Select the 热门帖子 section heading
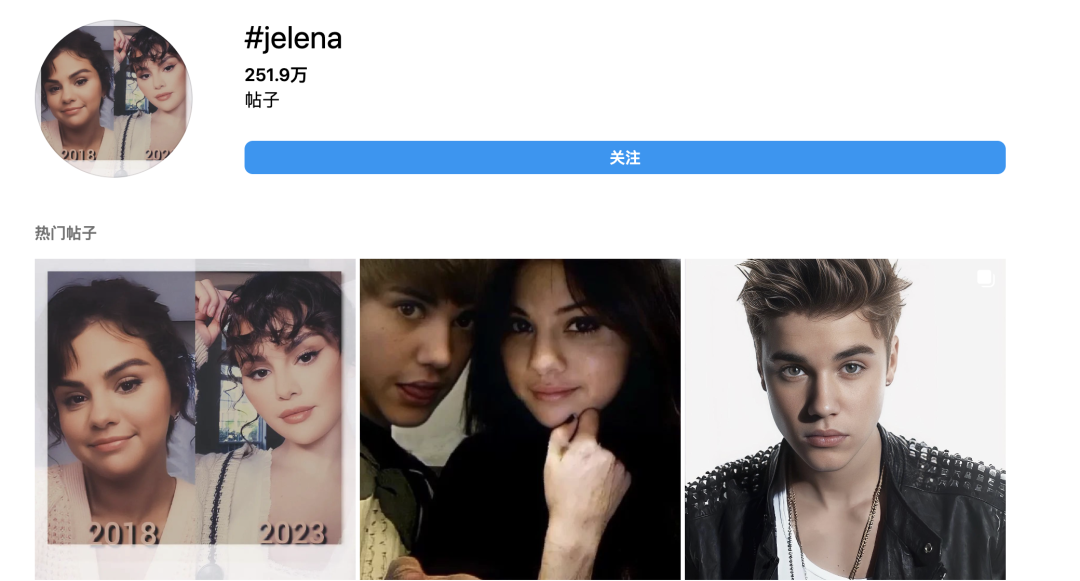Viewport: 1080px width, 581px height. click(65, 233)
